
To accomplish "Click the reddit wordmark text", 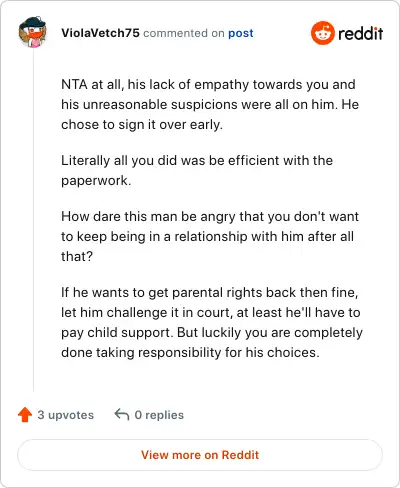I will coord(360,33).
